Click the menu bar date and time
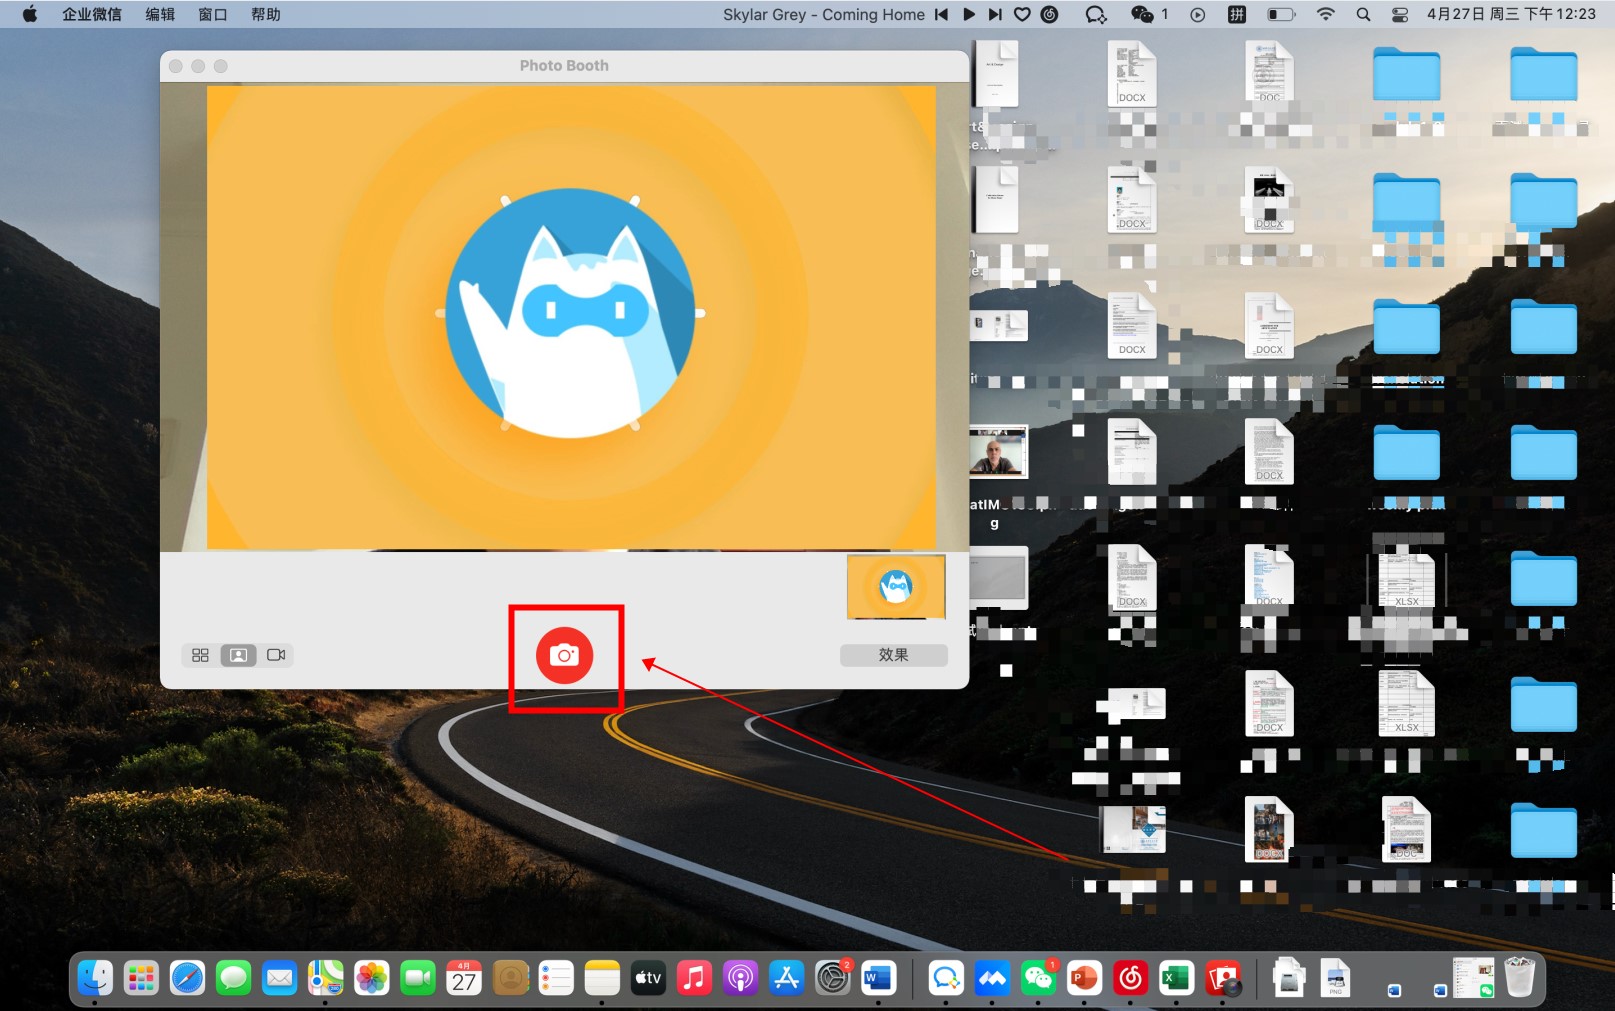 tap(1510, 14)
